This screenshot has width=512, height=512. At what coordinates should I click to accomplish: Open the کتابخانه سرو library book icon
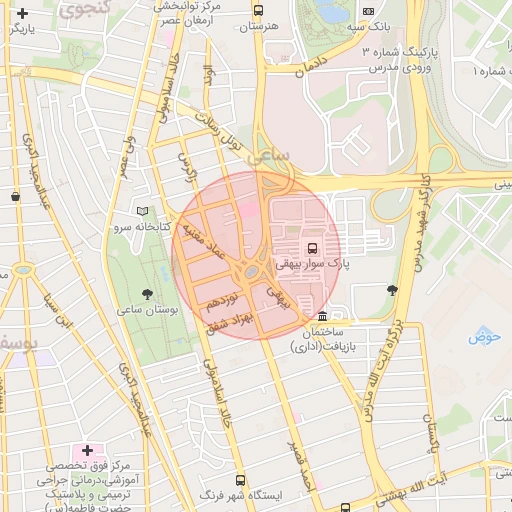click(143, 211)
